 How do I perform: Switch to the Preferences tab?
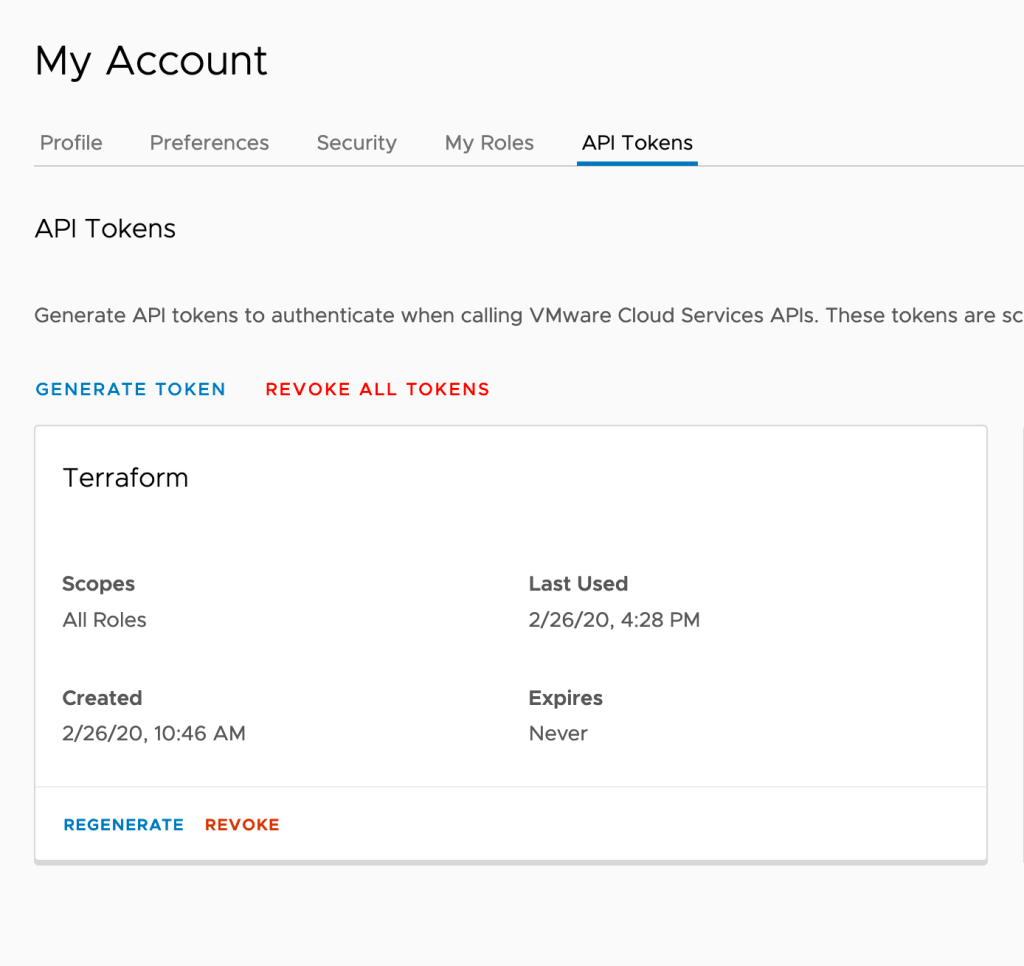pyautogui.click(x=209, y=143)
